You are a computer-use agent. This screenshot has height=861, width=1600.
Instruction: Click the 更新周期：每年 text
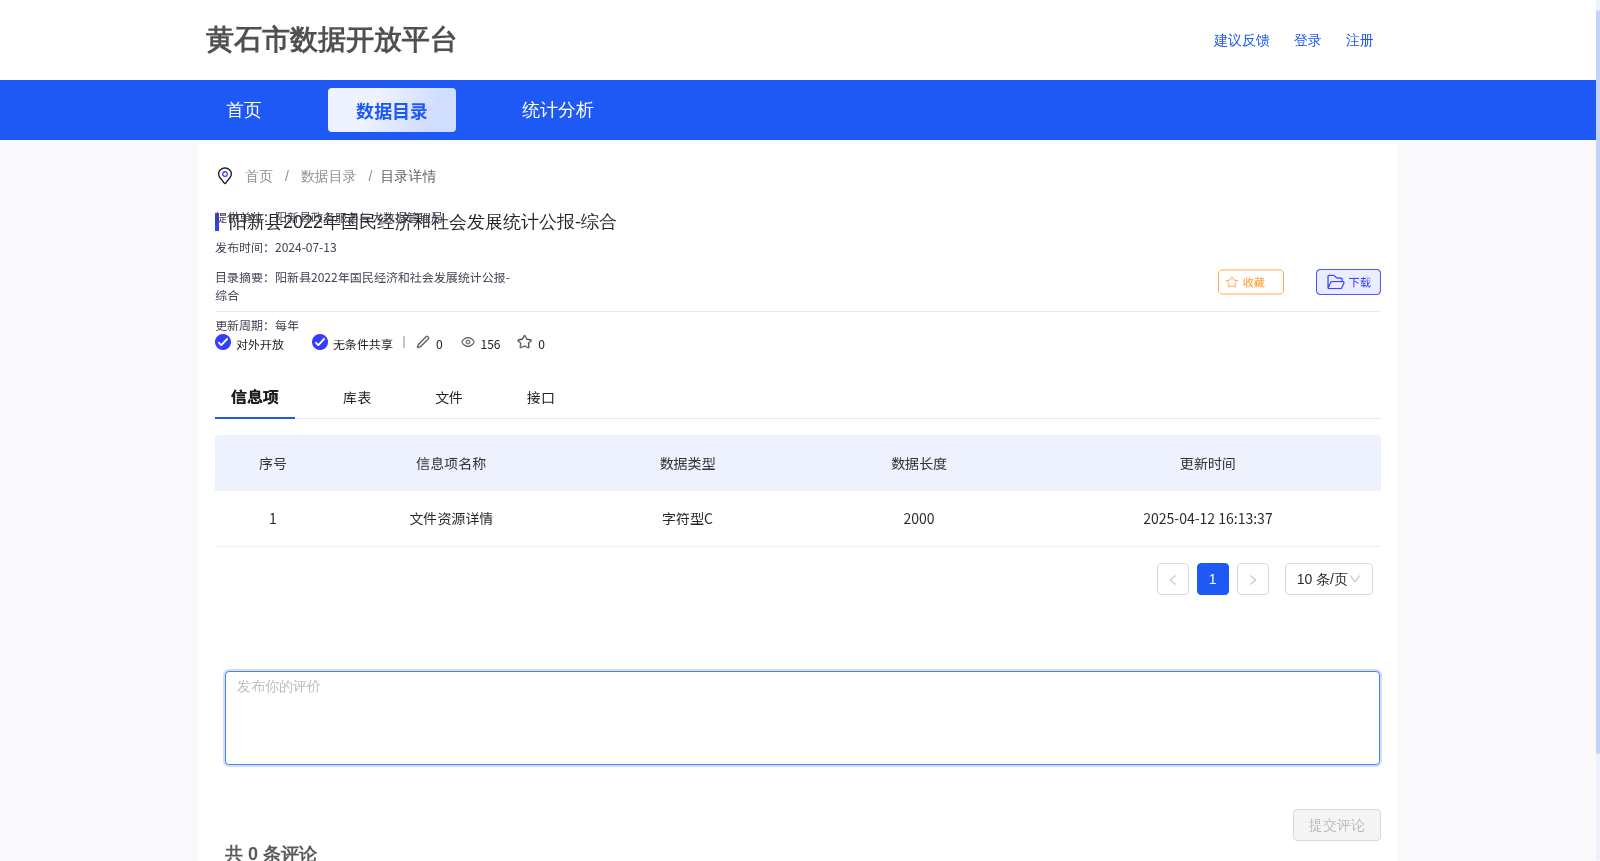click(x=257, y=326)
